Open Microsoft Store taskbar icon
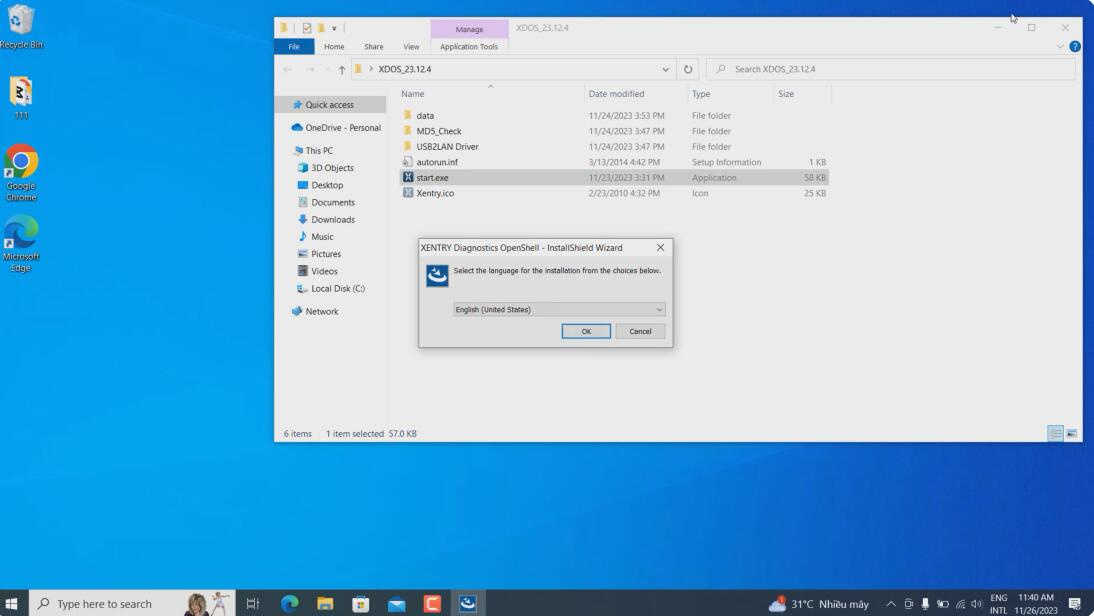1094x616 pixels. coord(361,603)
